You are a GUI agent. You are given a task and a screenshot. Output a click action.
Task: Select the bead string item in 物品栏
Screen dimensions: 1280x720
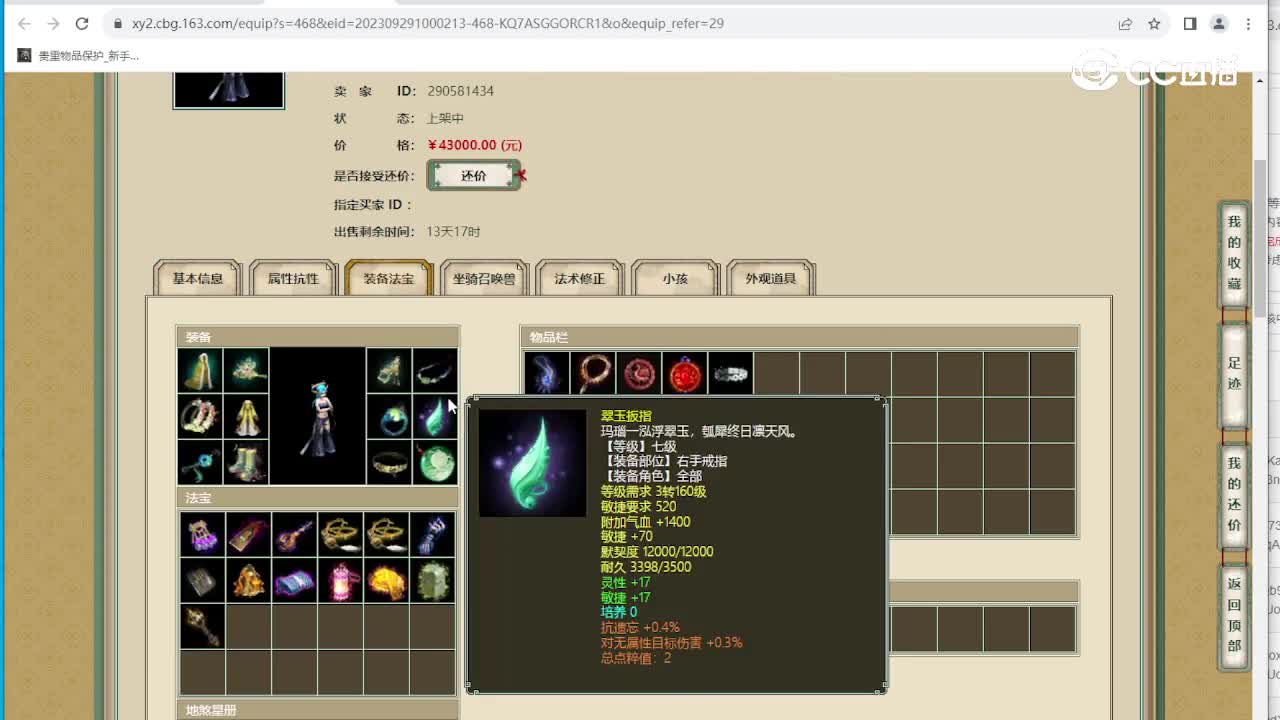(x=593, y=373)
